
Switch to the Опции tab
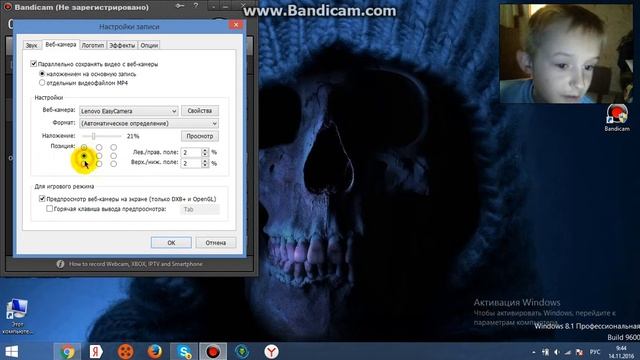tap(149, 45)
